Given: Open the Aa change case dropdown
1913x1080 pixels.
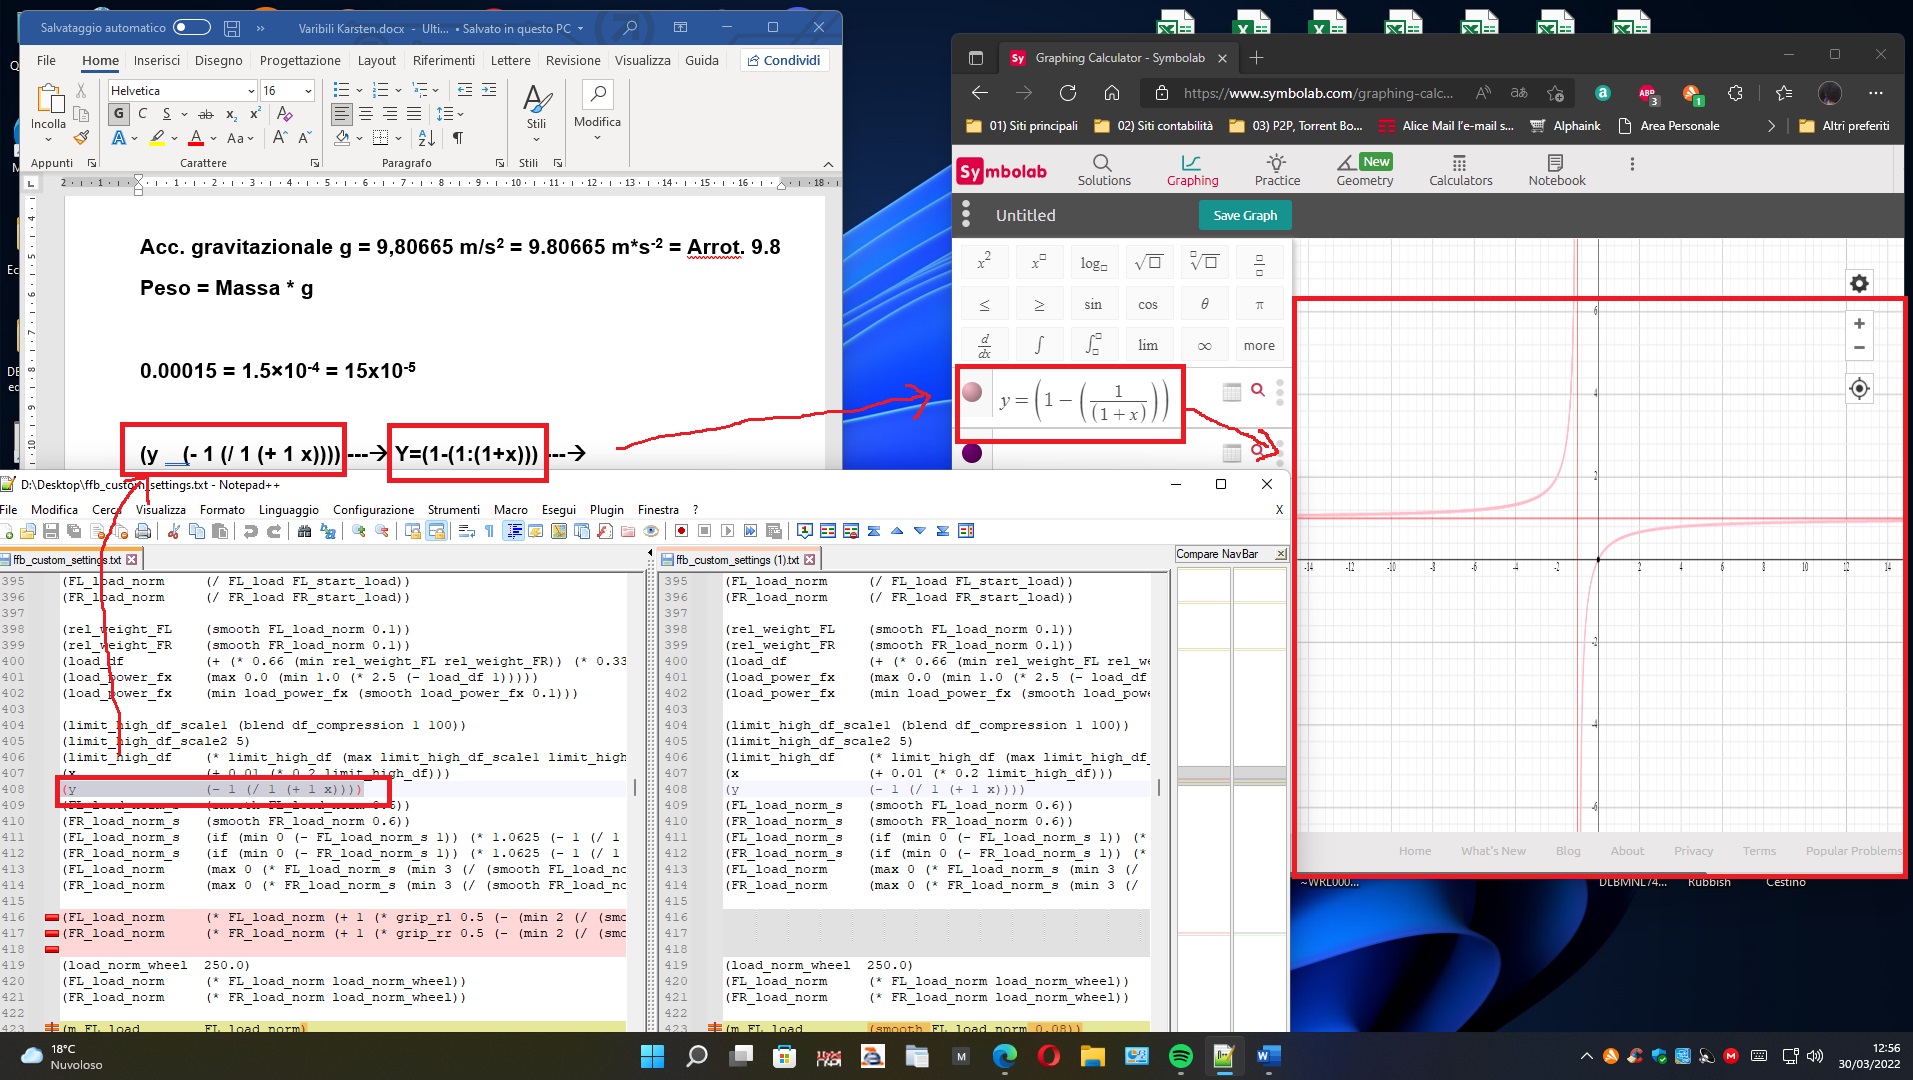Looking at the screenshot, I should point(240,139).
